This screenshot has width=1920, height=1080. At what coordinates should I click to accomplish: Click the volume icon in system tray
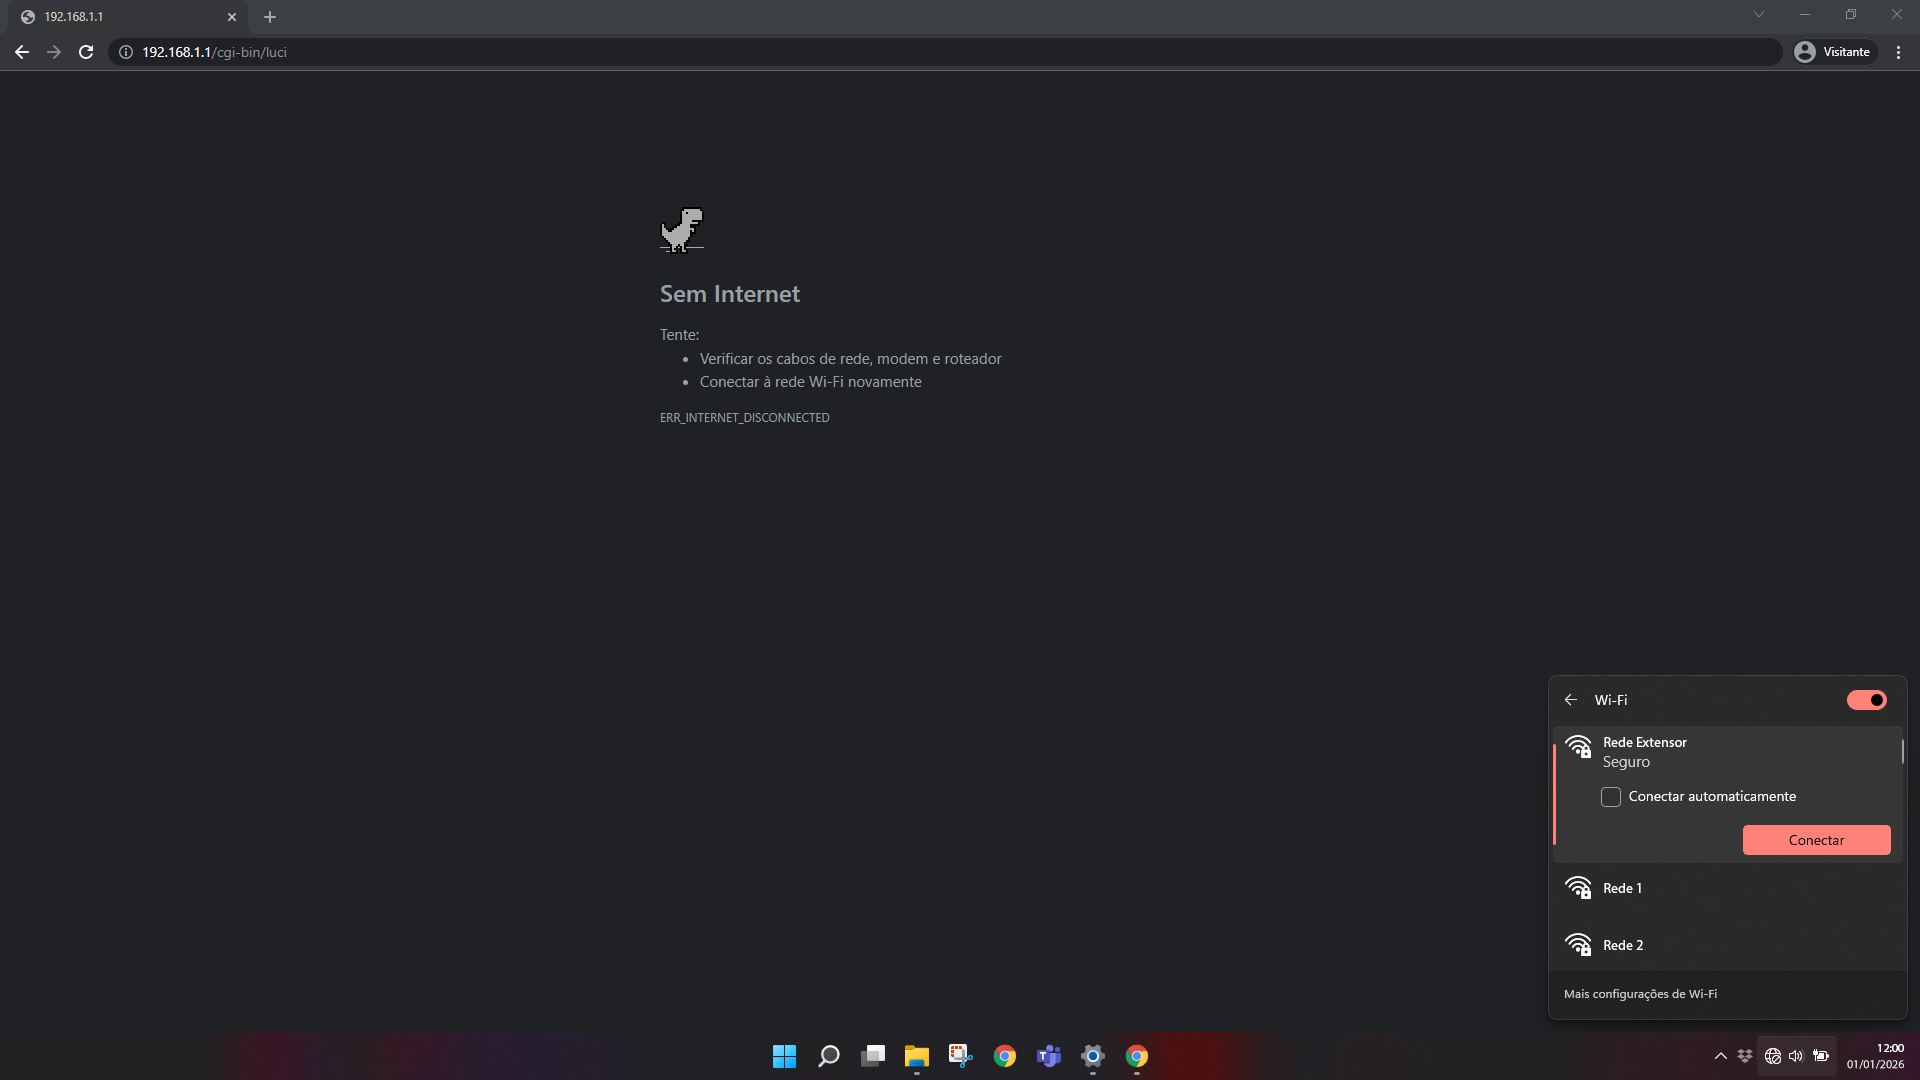1796,1056
